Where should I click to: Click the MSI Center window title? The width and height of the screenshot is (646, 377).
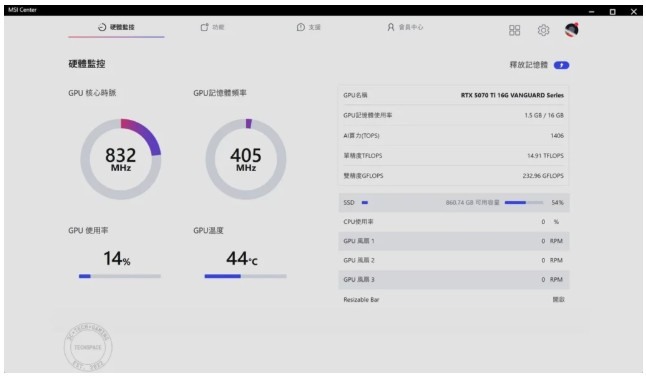tap(22, 10)
